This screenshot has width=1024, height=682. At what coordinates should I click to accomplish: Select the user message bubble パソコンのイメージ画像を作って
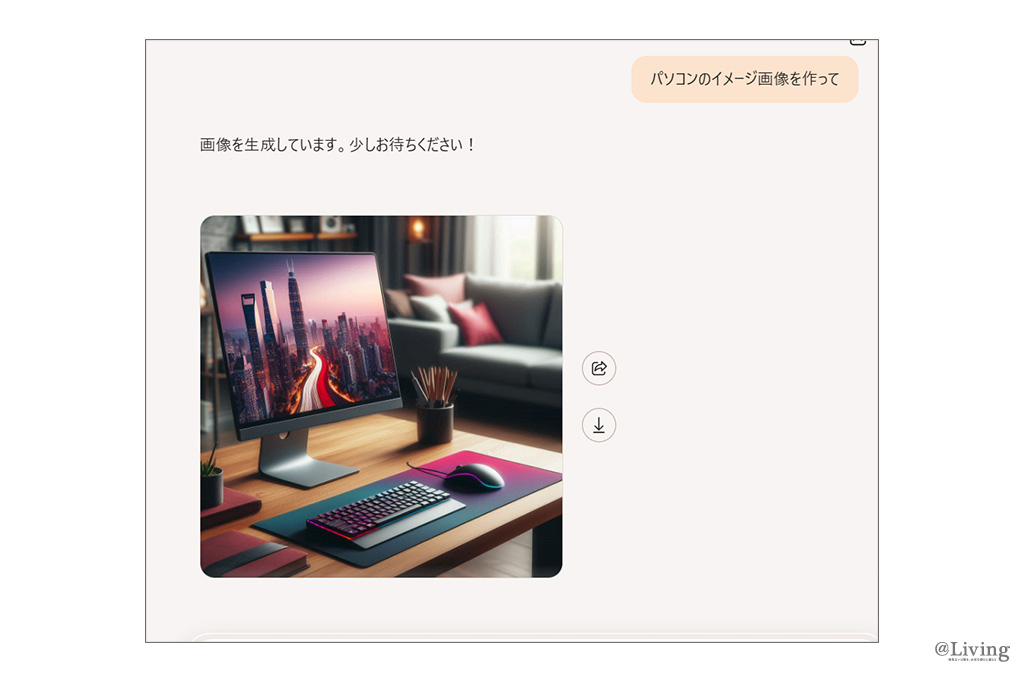click(744, 79)
